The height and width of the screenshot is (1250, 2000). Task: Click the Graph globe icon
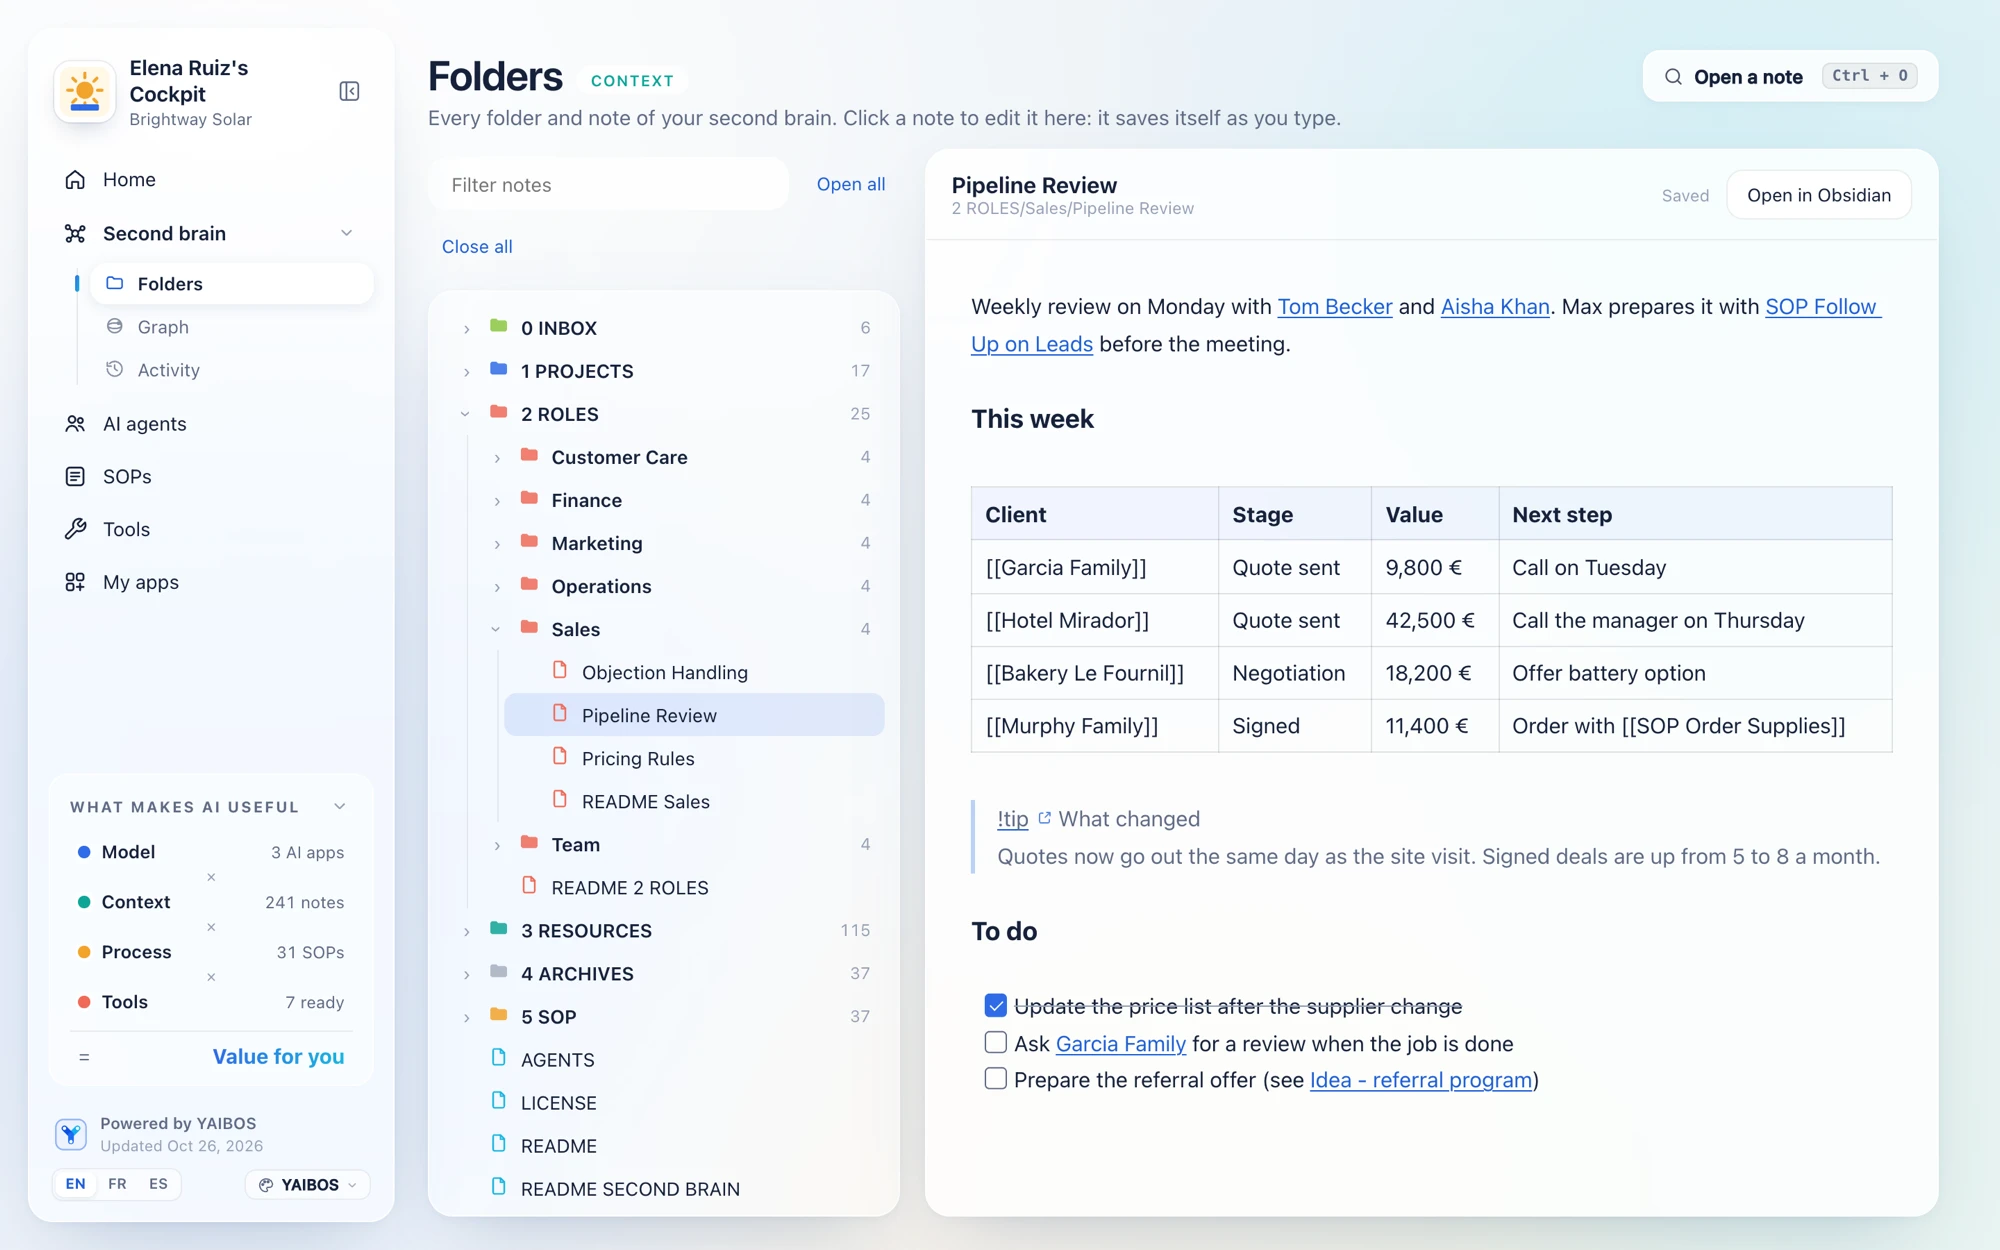(115, 326)
